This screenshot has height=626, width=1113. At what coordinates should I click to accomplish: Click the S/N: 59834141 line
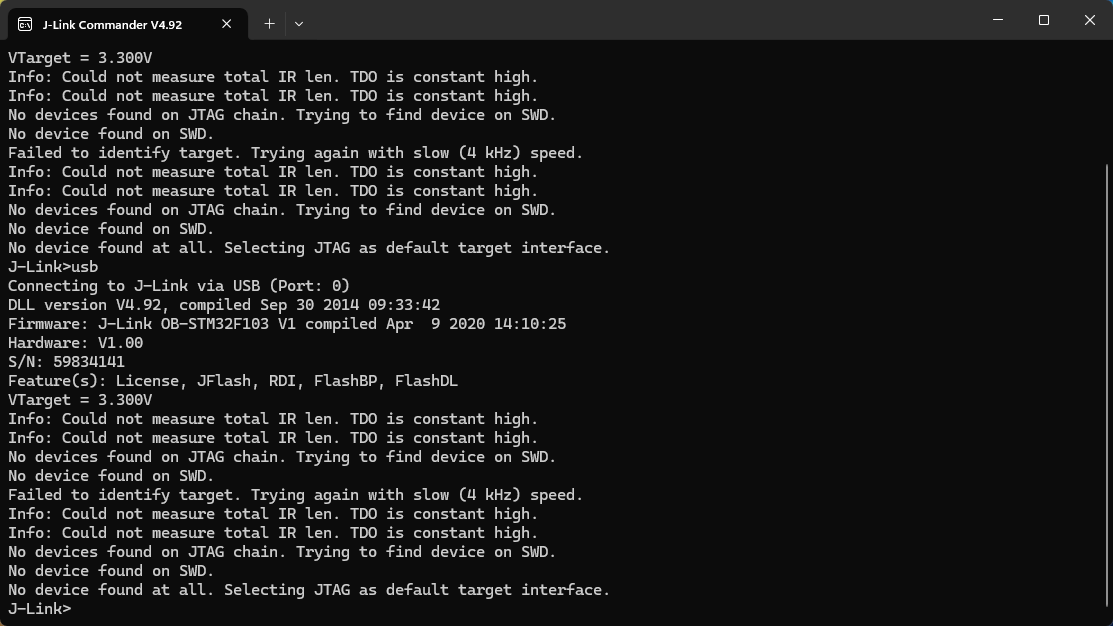click(x=66, y=362)
